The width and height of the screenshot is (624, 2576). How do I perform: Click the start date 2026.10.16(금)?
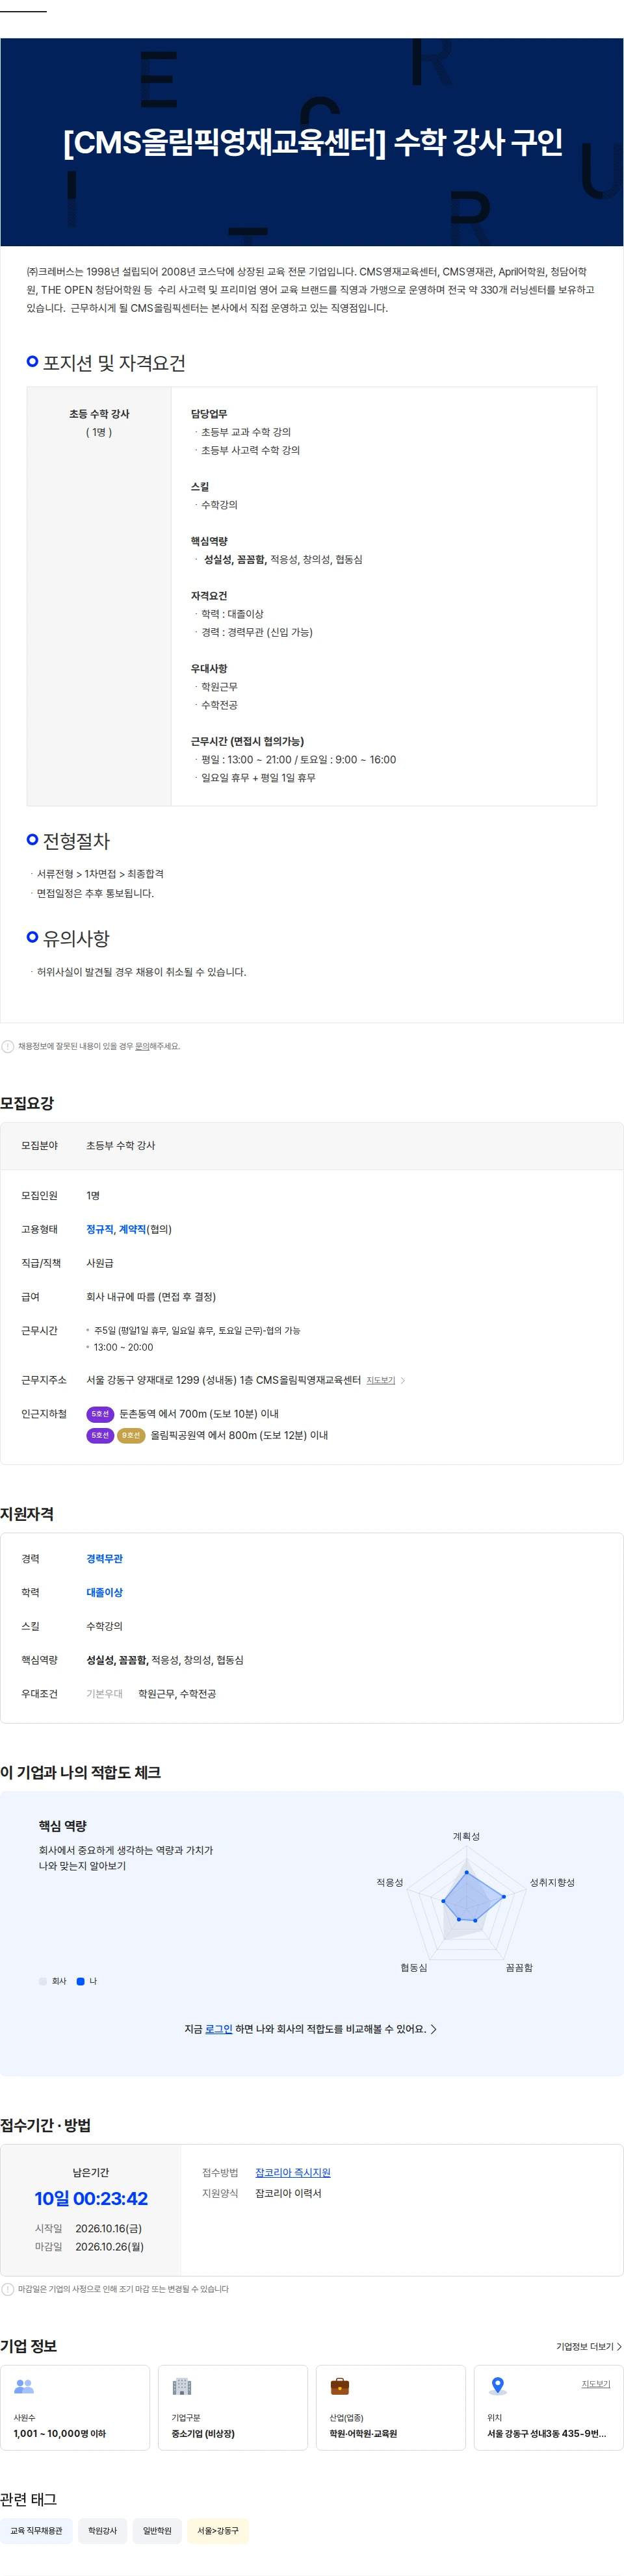coord(108,2228)
